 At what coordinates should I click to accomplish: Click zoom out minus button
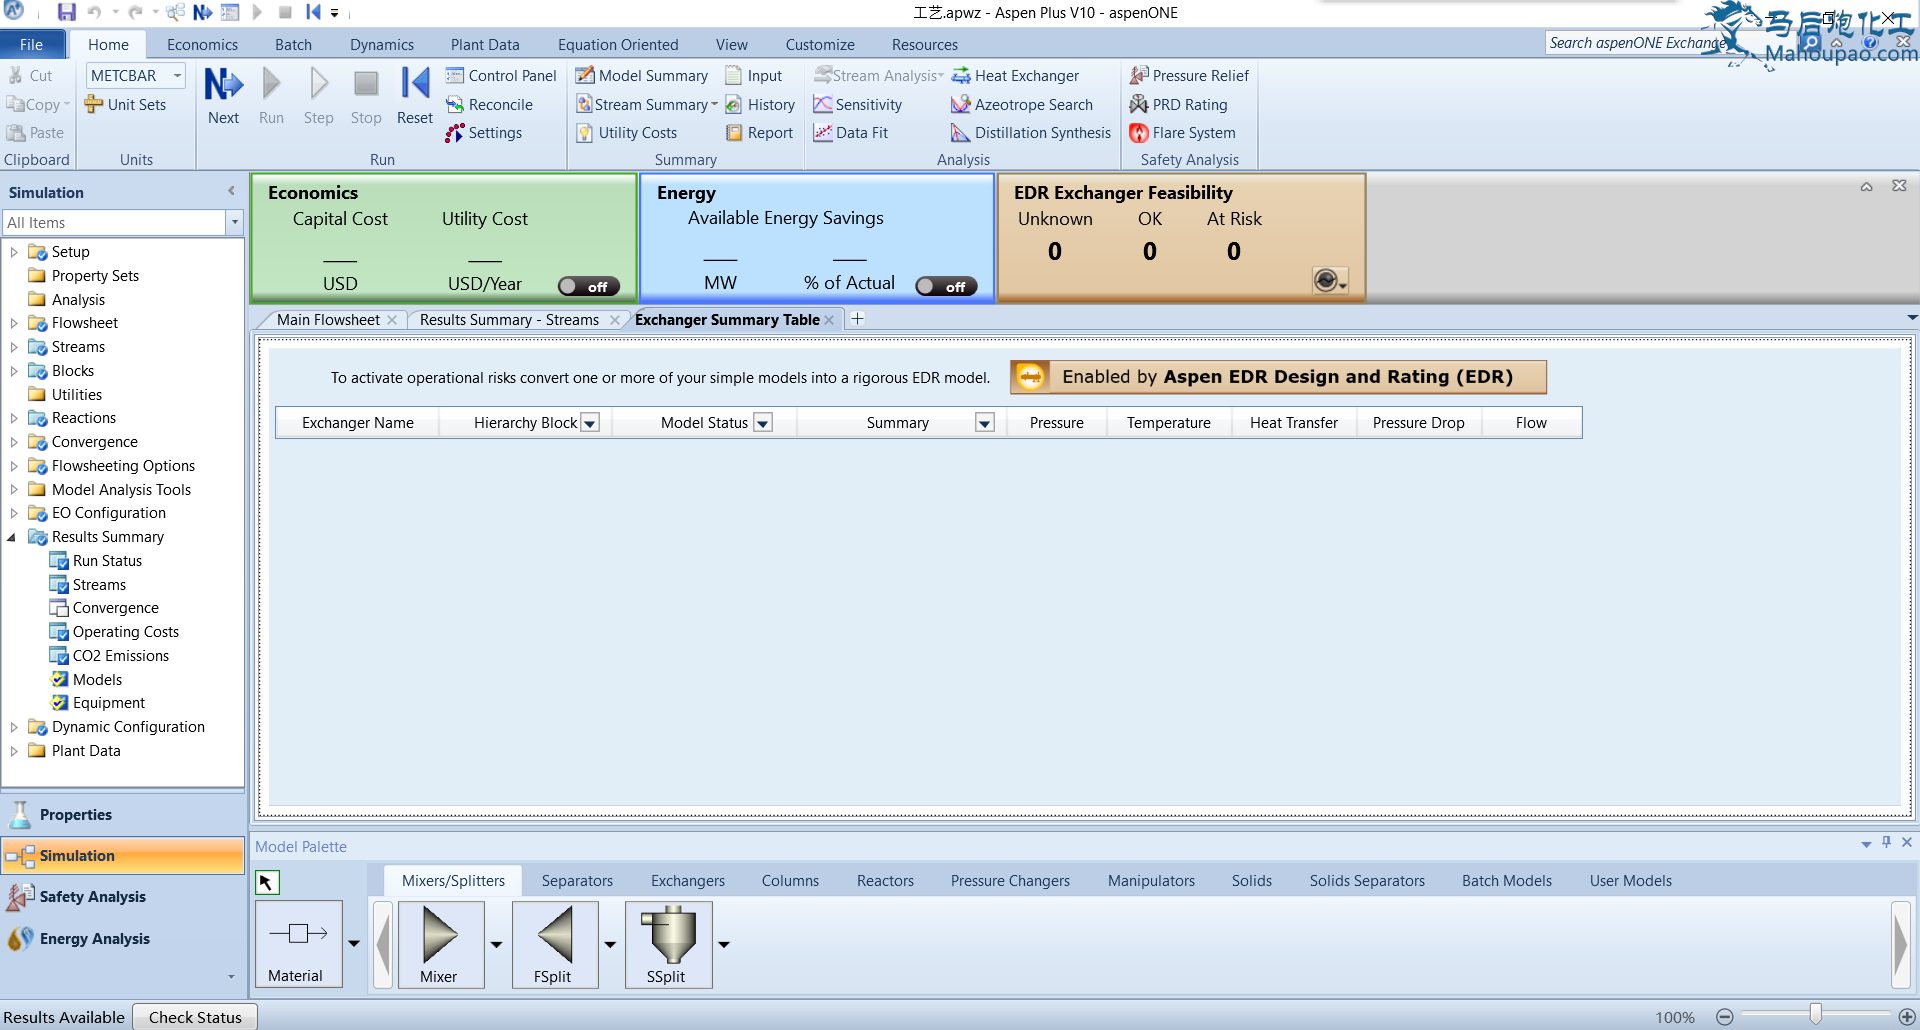1724,1017
